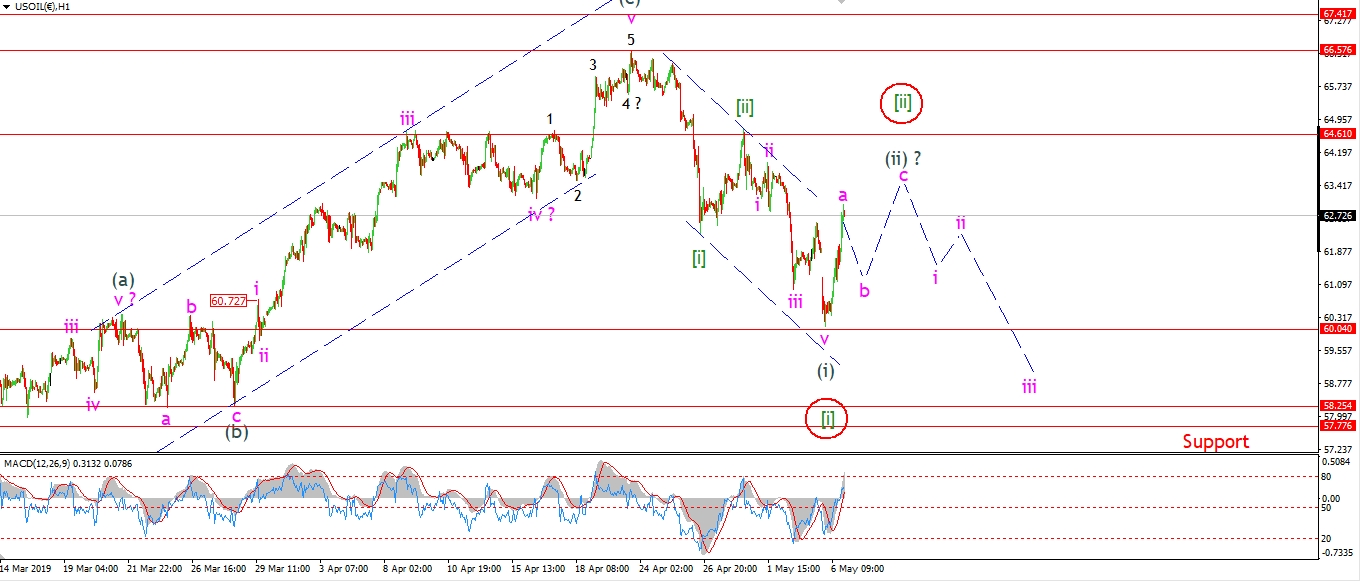Click the red Support text label
The height and width of the screenshot is (581, 1361).
[x=1215, y=441]
